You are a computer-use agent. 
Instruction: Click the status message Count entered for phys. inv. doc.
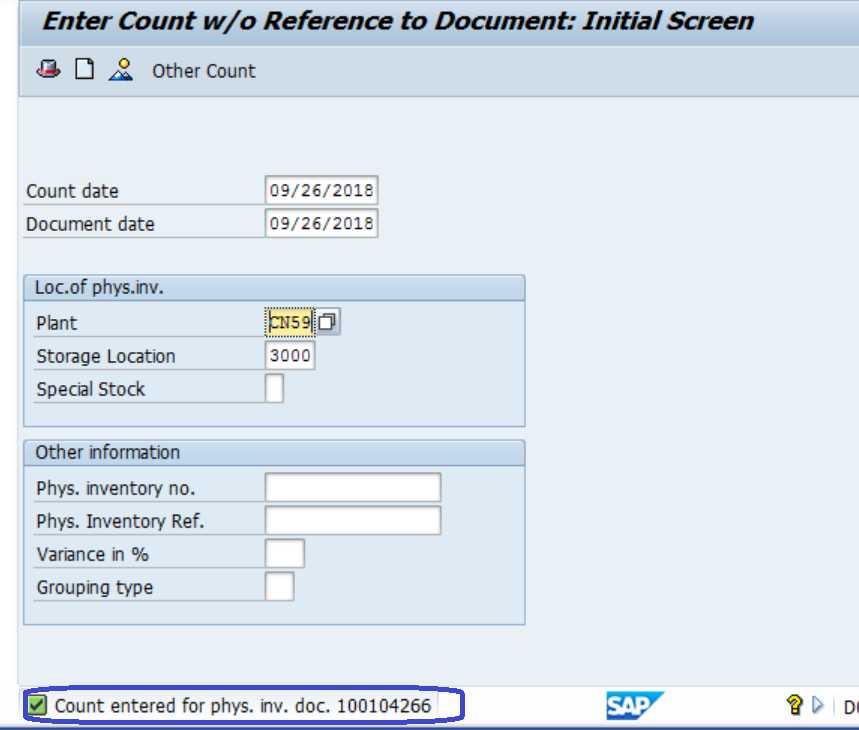pyautogui.click(x=243, y=705)
